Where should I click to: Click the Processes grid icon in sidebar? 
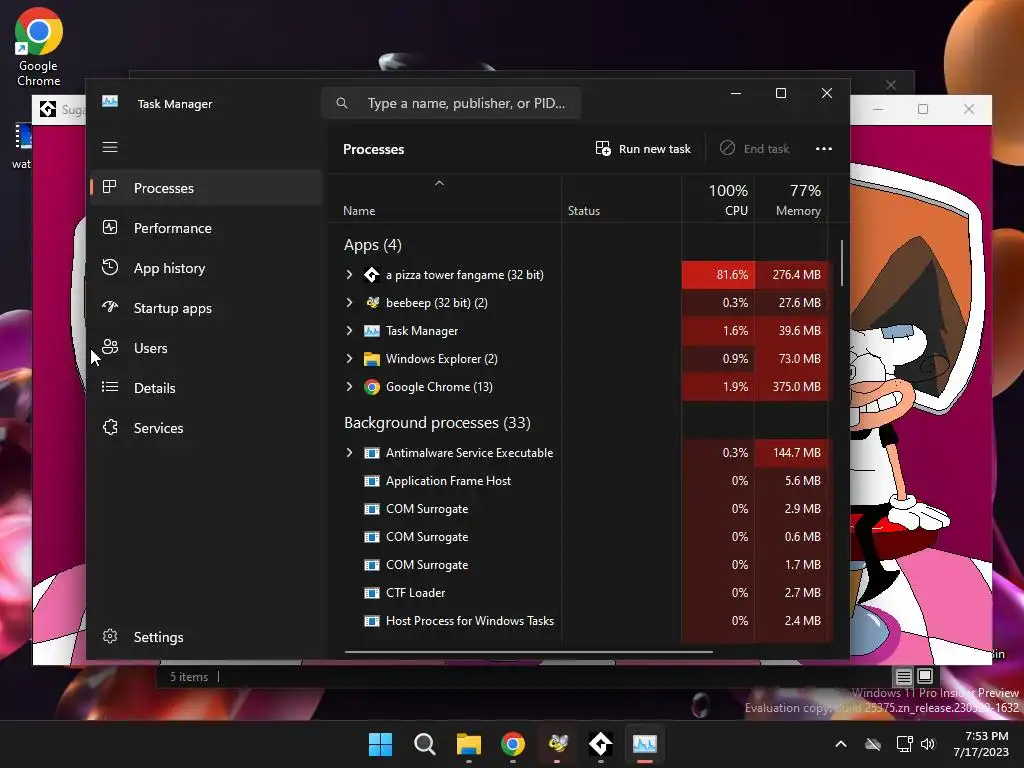tap(110, 187)
